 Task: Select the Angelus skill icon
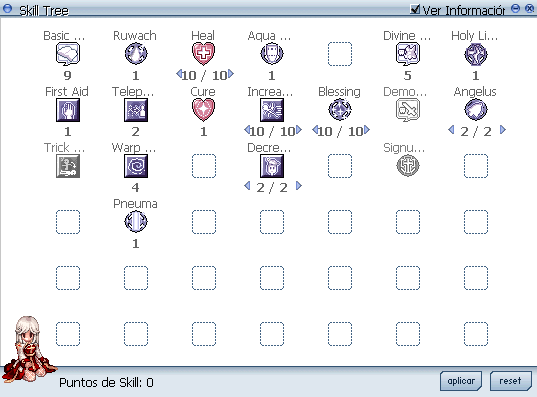[x=476, y=110]
